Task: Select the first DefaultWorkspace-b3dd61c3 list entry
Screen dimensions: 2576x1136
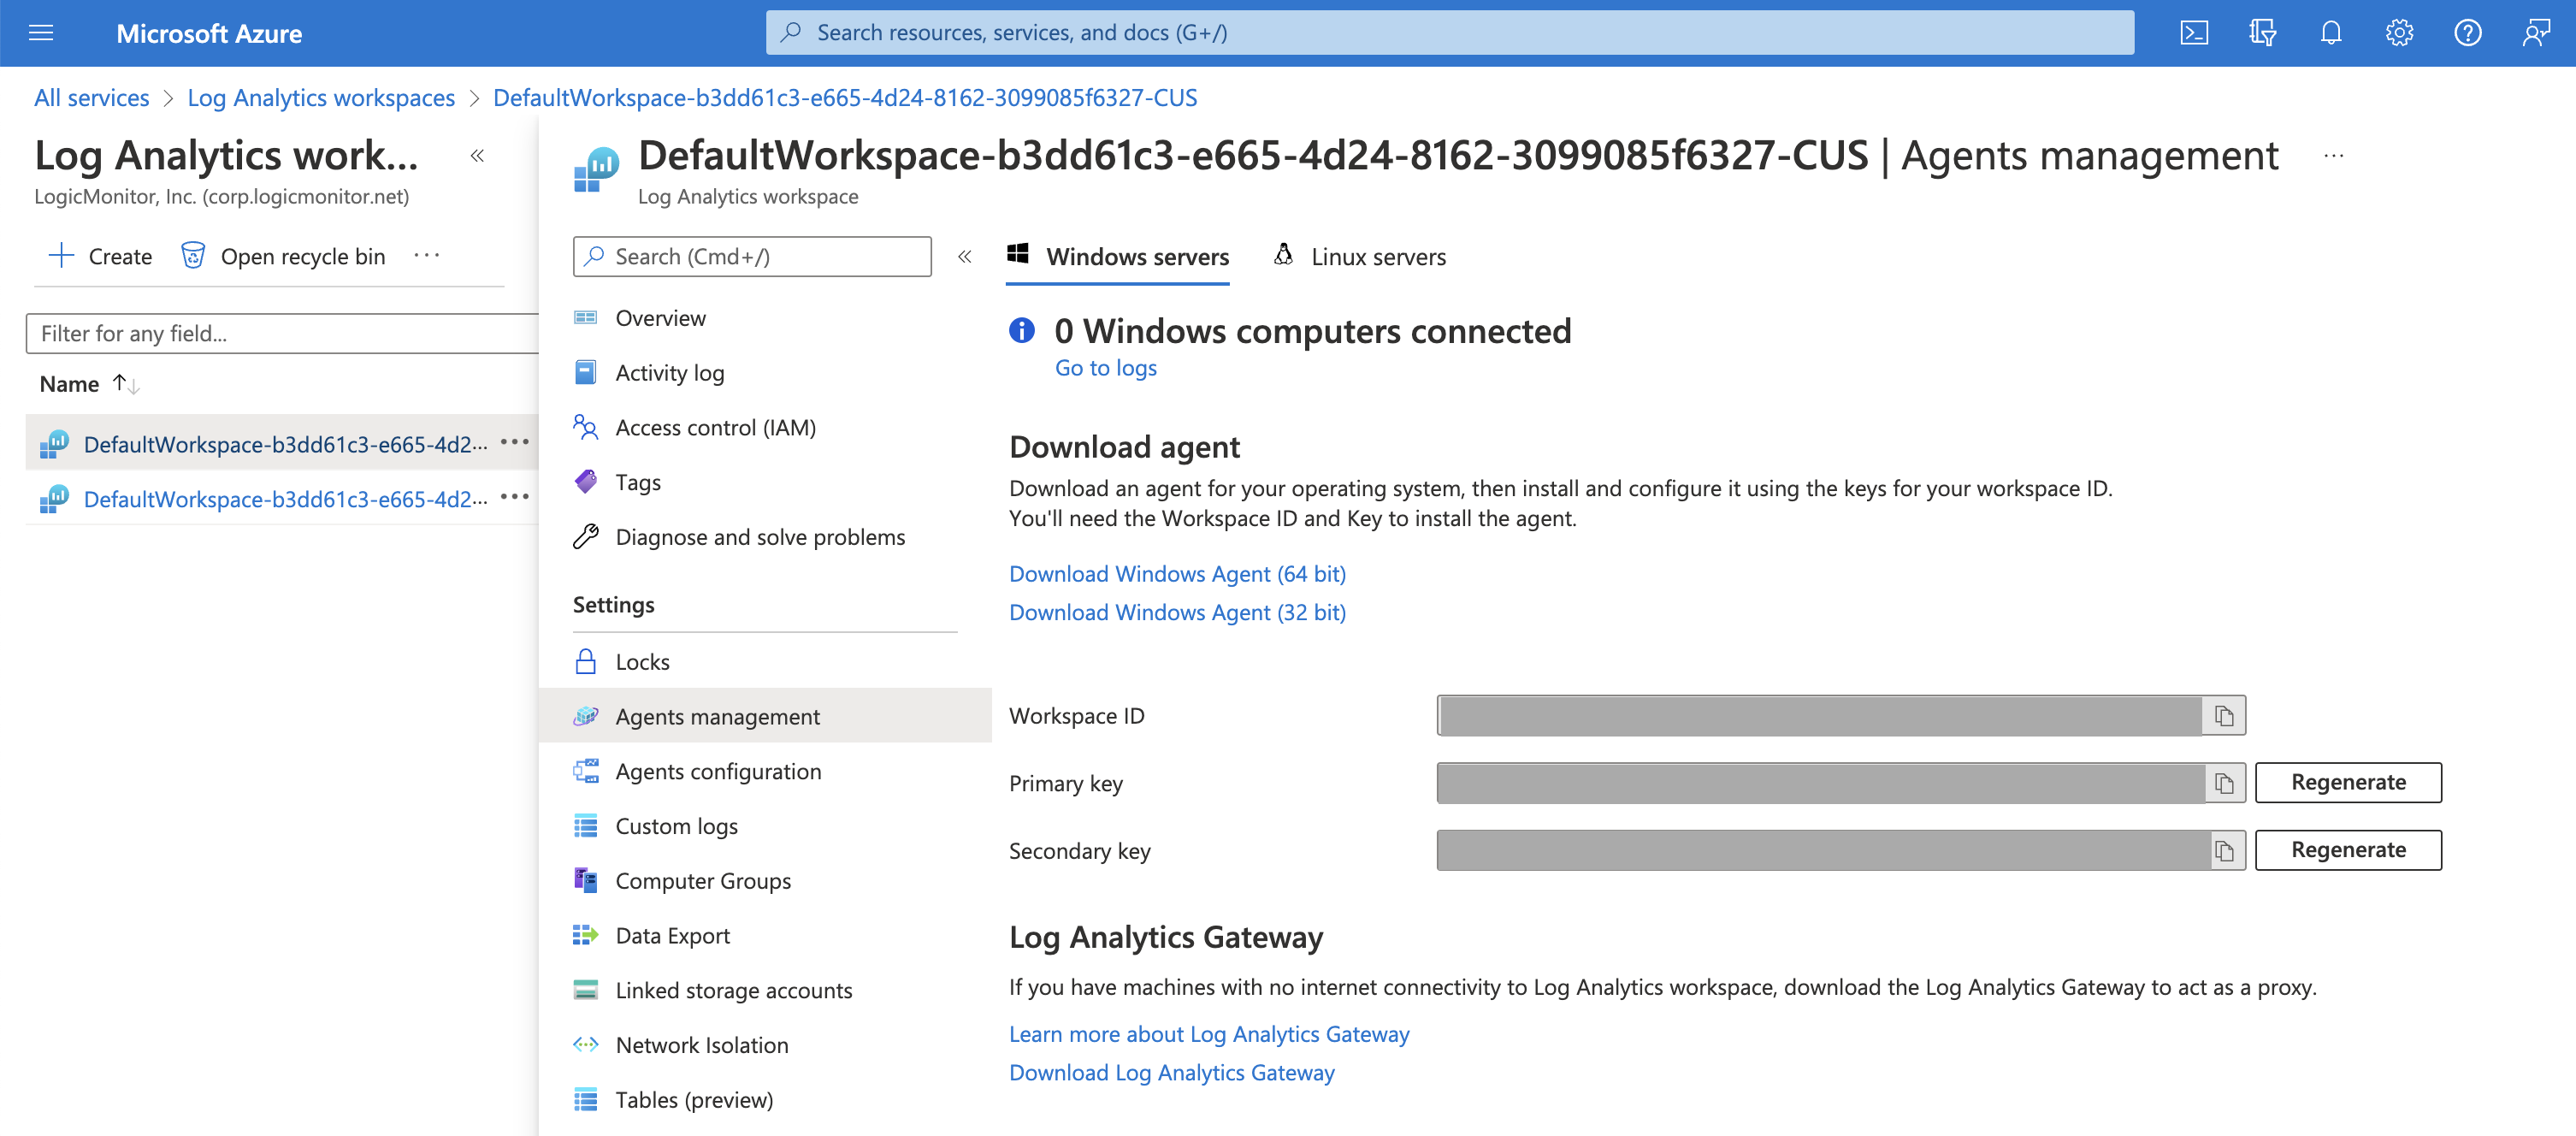Action: coord(284,444)
